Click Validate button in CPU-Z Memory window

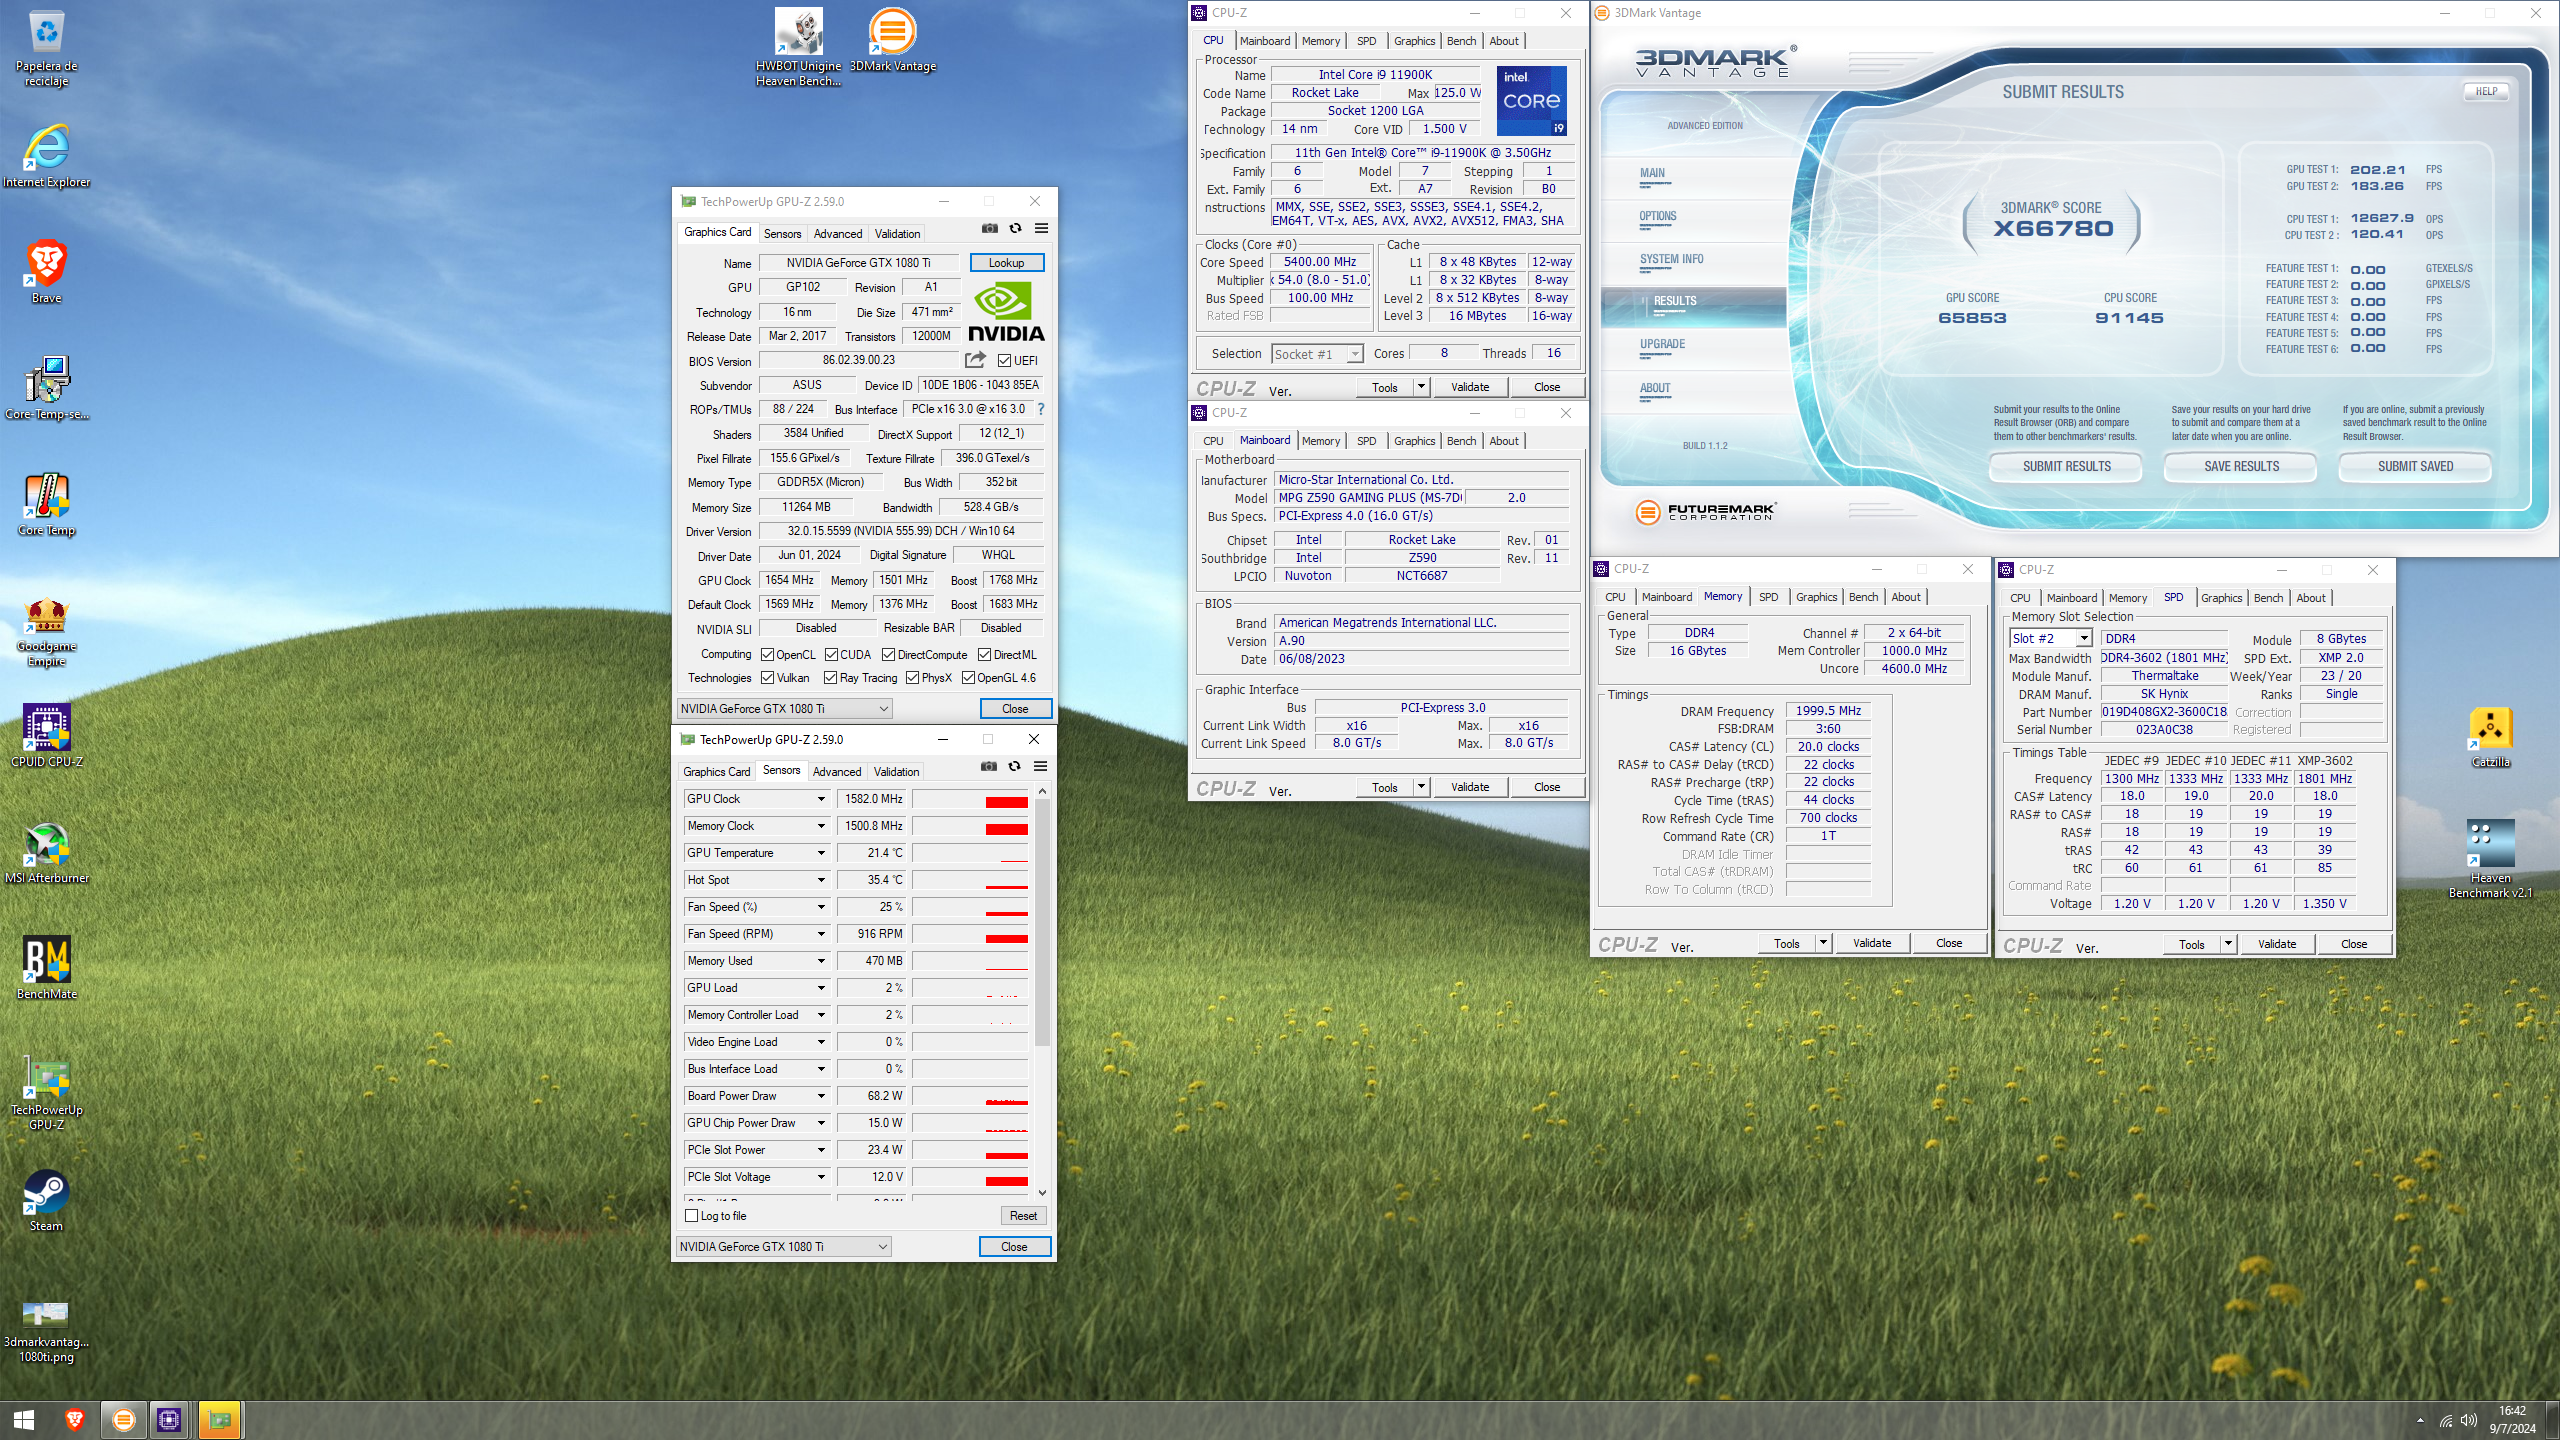[1871, 943]
